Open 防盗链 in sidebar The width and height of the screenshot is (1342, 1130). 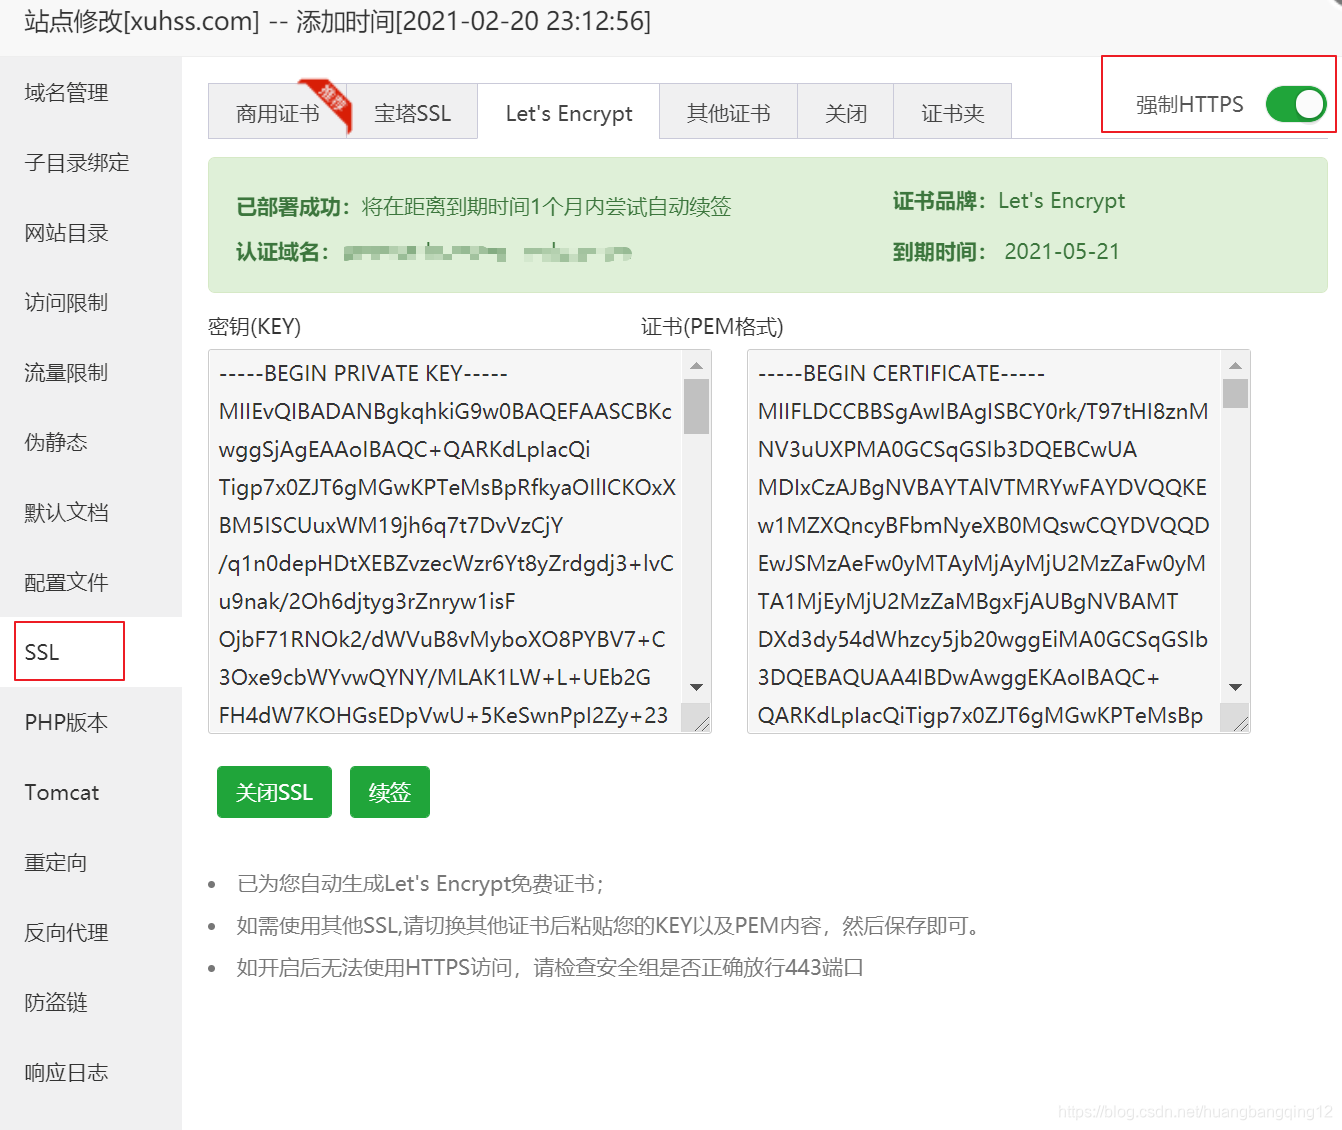pos(91,1002)
